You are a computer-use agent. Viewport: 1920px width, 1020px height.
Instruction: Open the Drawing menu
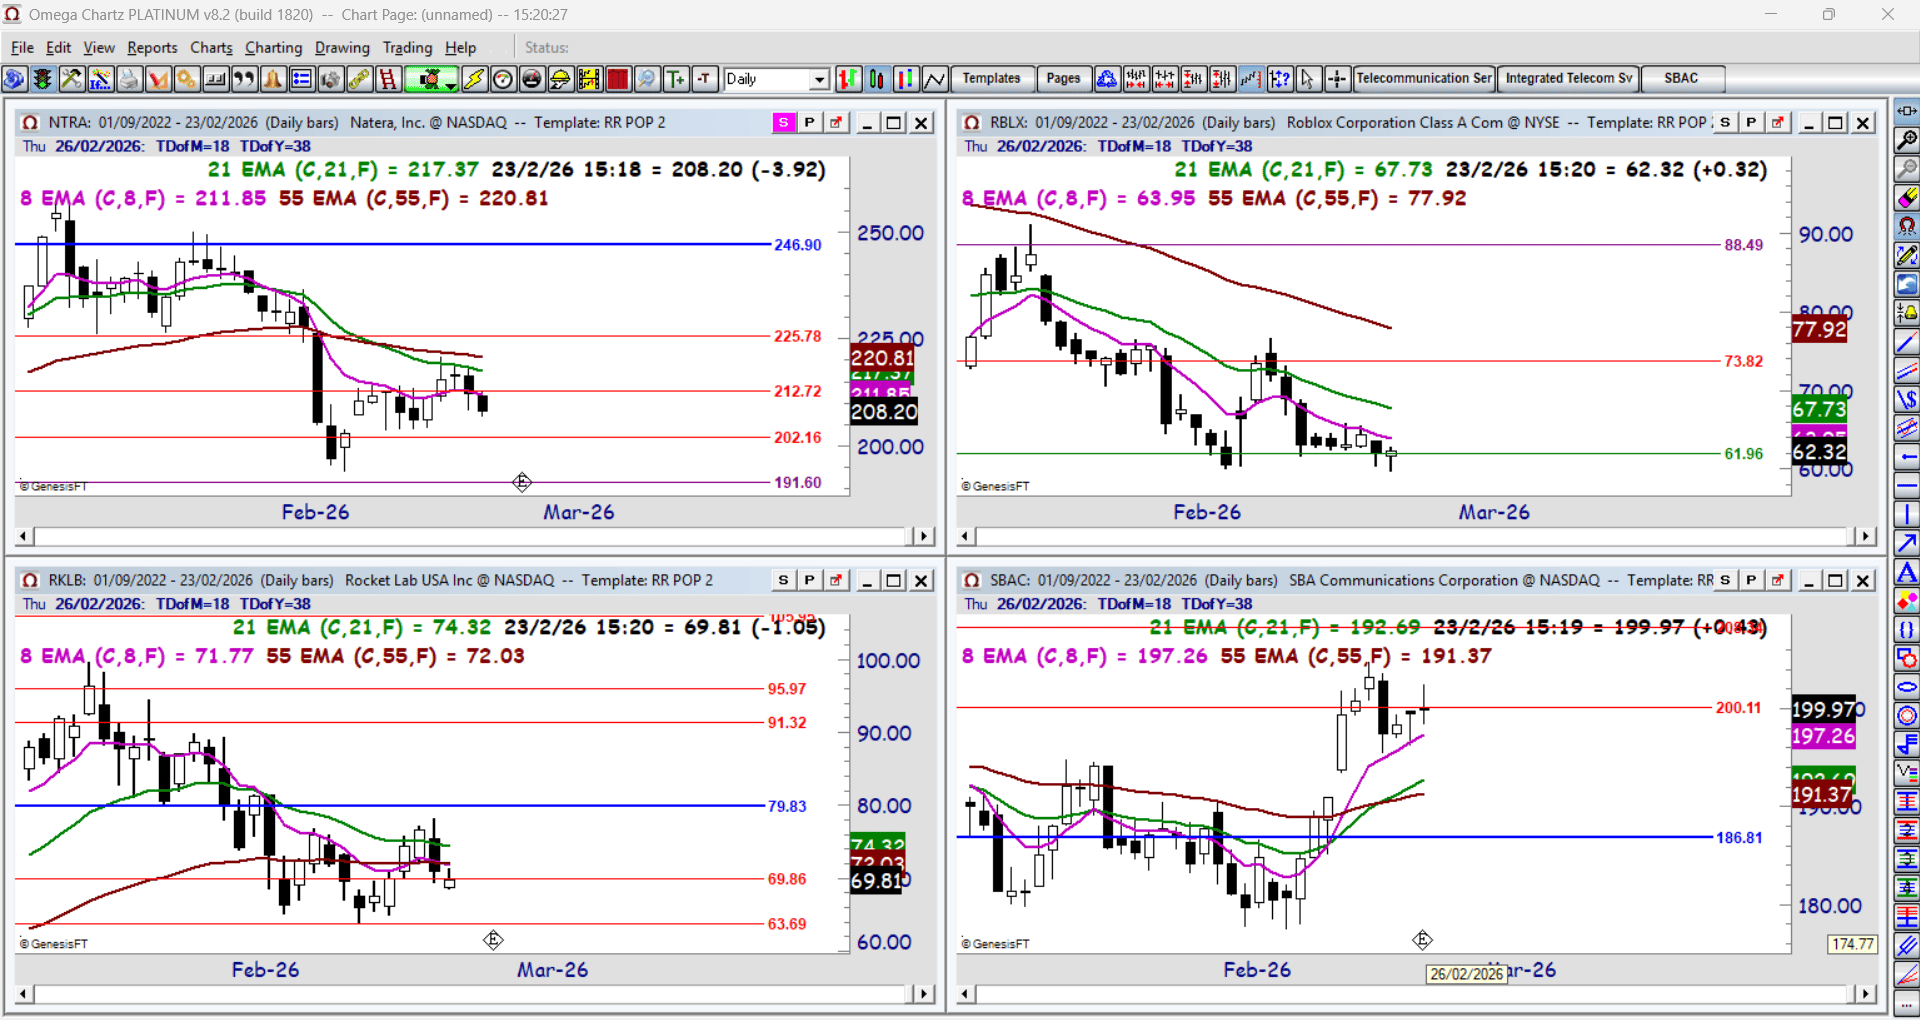(342, 47)
